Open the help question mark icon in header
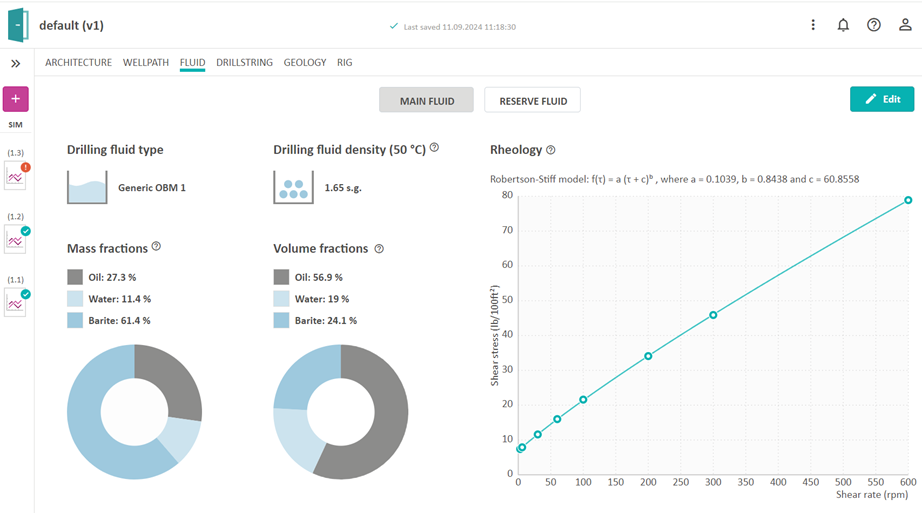Image resolution: width=922 pixels, height=513 pixels. (x=874, y=25)
